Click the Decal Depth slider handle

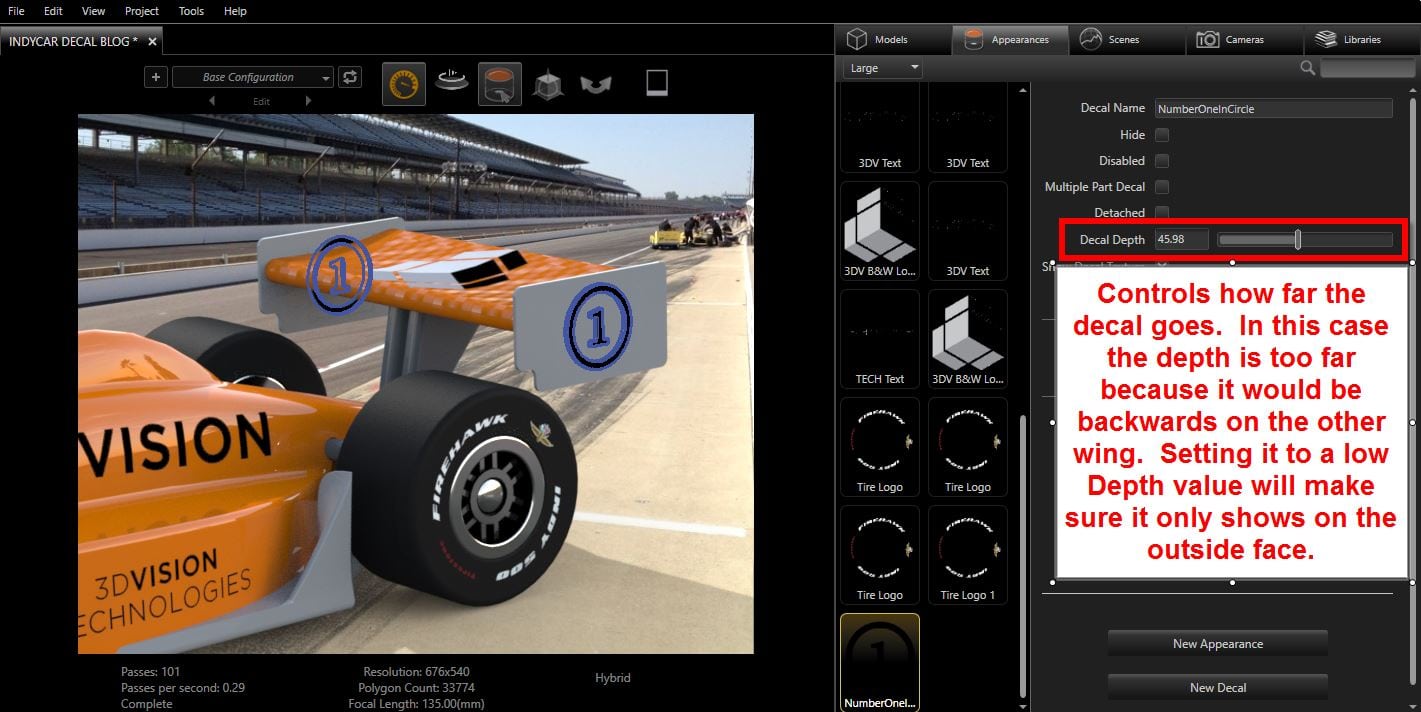pos(1298,240)
